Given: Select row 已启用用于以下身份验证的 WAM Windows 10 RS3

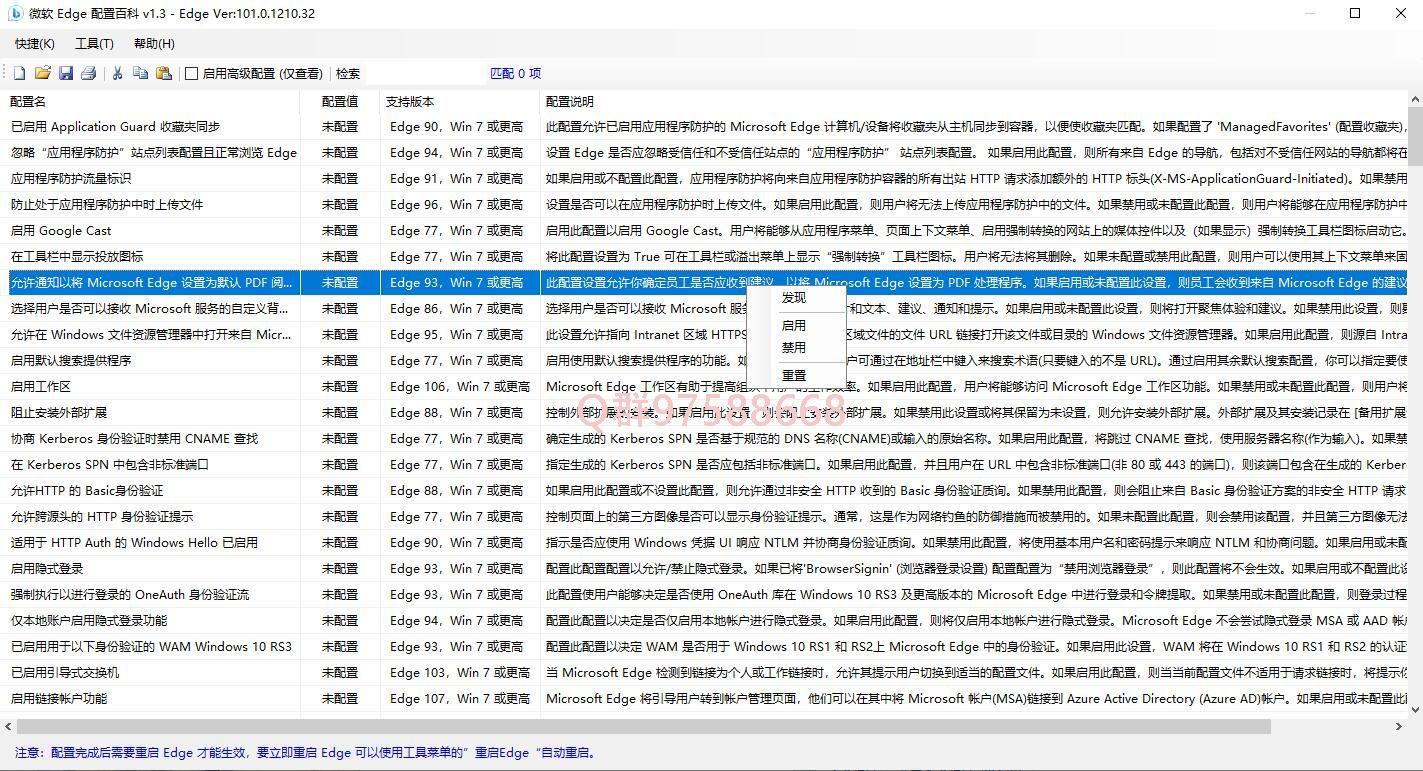Looking at the screenshot, I should click(706, 647).
